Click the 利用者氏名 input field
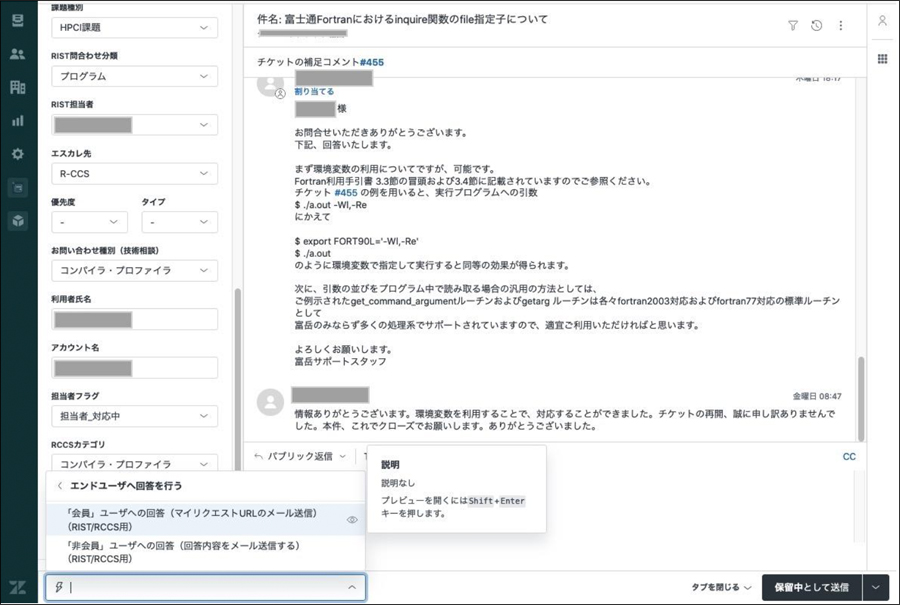 click(134, 319)
